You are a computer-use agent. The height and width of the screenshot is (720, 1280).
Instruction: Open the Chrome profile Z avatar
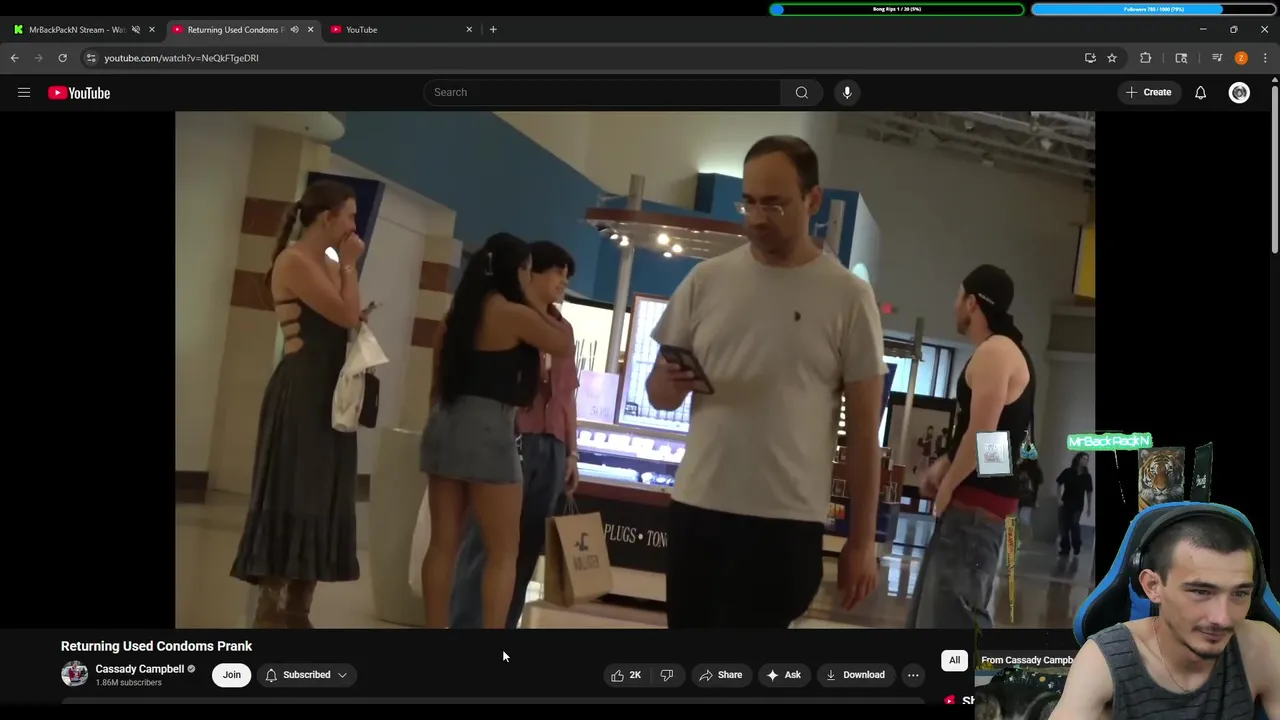[1241, 58]
